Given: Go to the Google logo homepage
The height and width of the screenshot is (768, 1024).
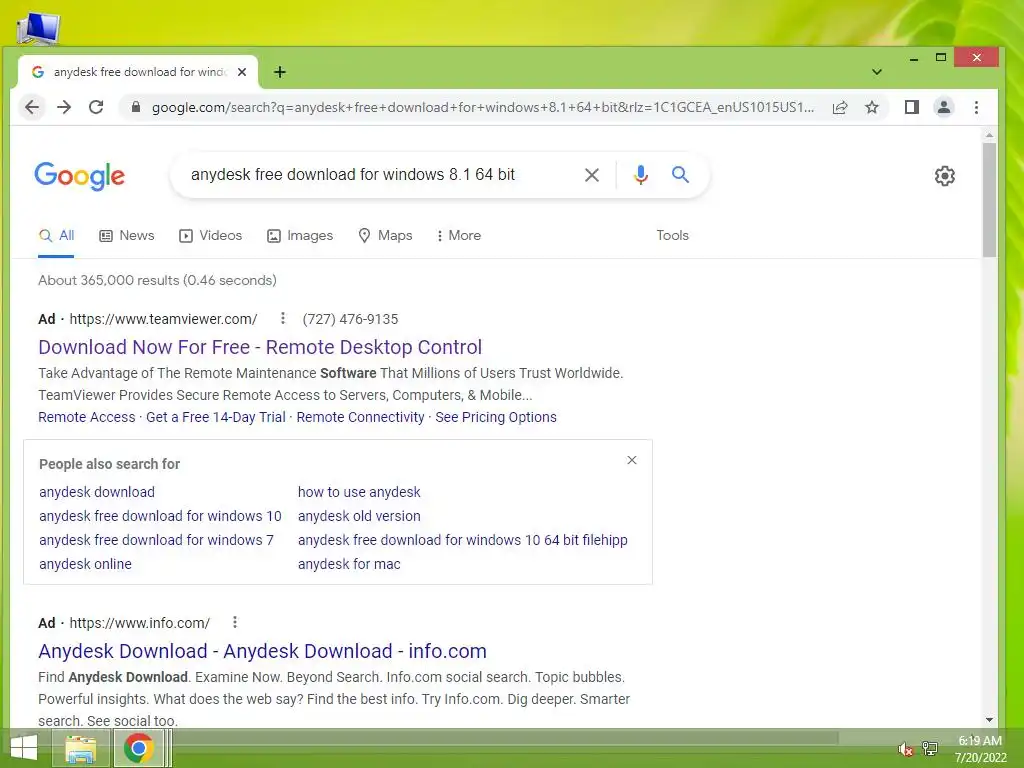Looking at the screenshot, I should pos(80,176).
